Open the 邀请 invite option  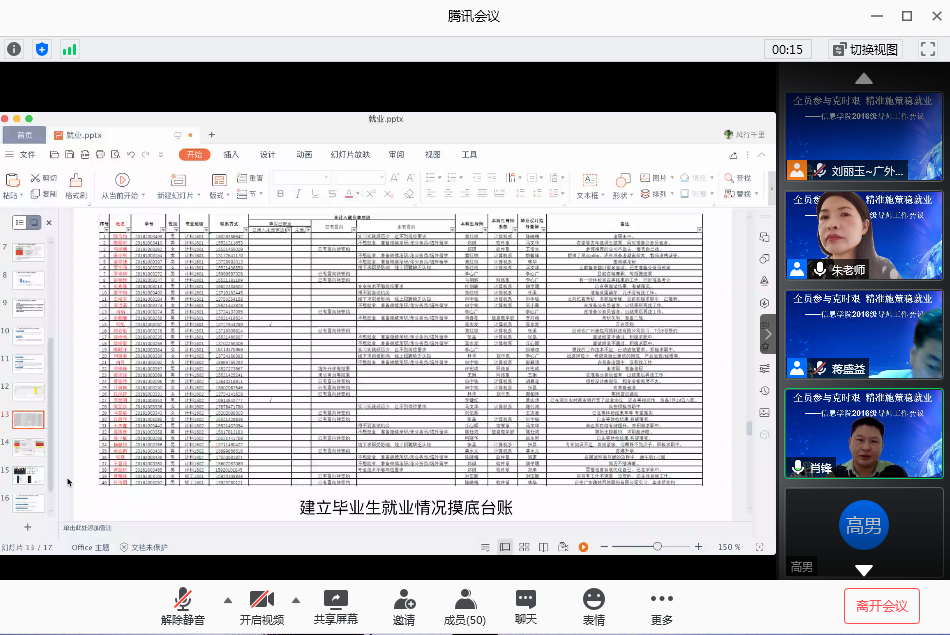404,607
